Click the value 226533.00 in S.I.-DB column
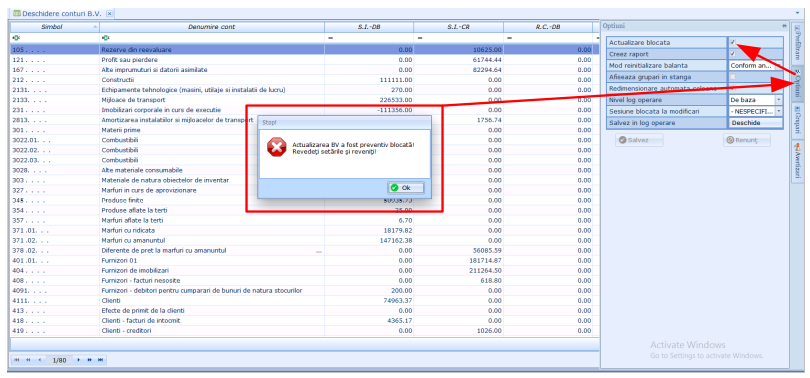Viewport: 810px width, 378px height. click(396, 100)
